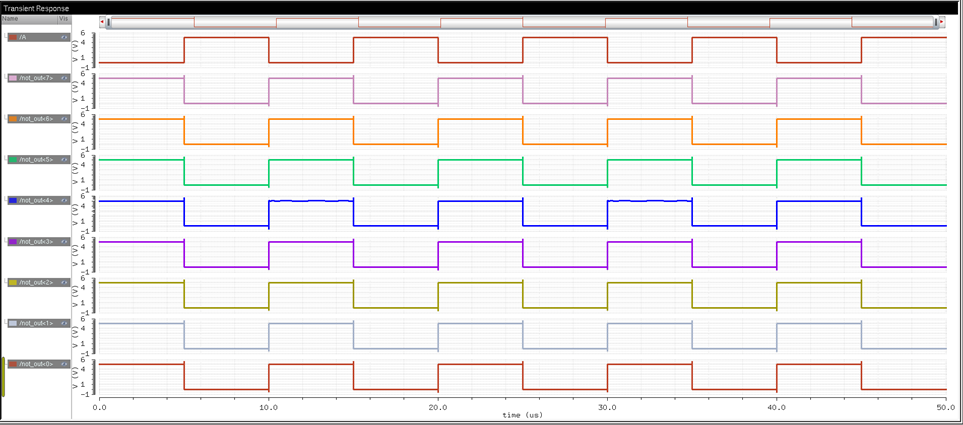Toggle visibility of the /not_out<4> trace
Image resolution: width=963 pixels, height=425 pixels.
(64, 201)
